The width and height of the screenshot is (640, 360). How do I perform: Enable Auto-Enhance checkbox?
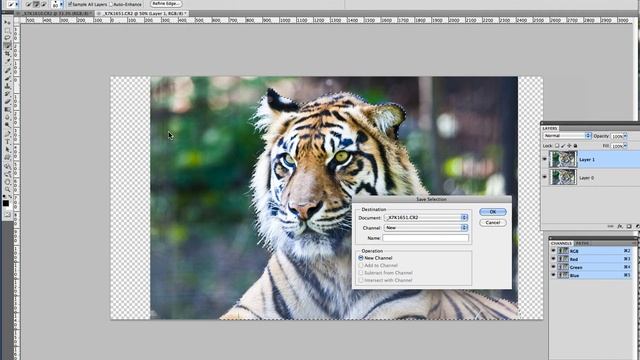(x=111, y=4)
